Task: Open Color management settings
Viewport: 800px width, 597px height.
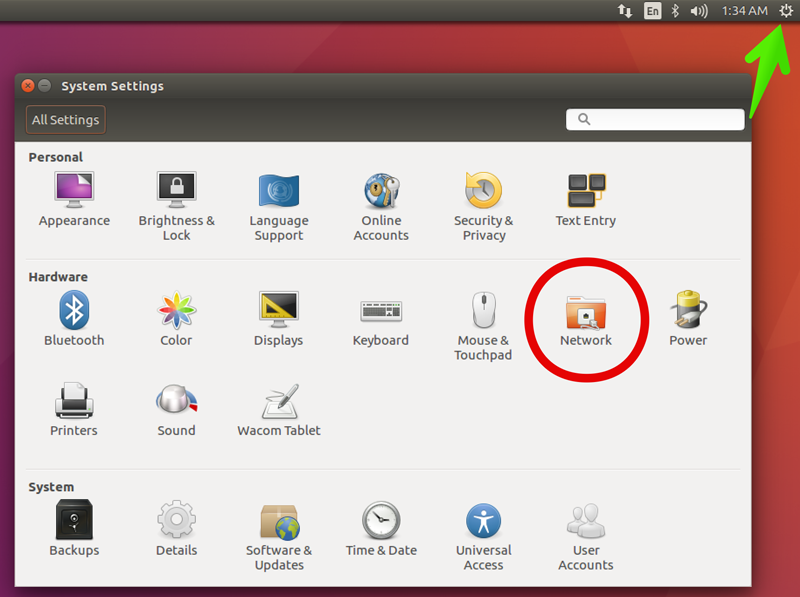Action: pyautogui.click(x=177, y=319)
